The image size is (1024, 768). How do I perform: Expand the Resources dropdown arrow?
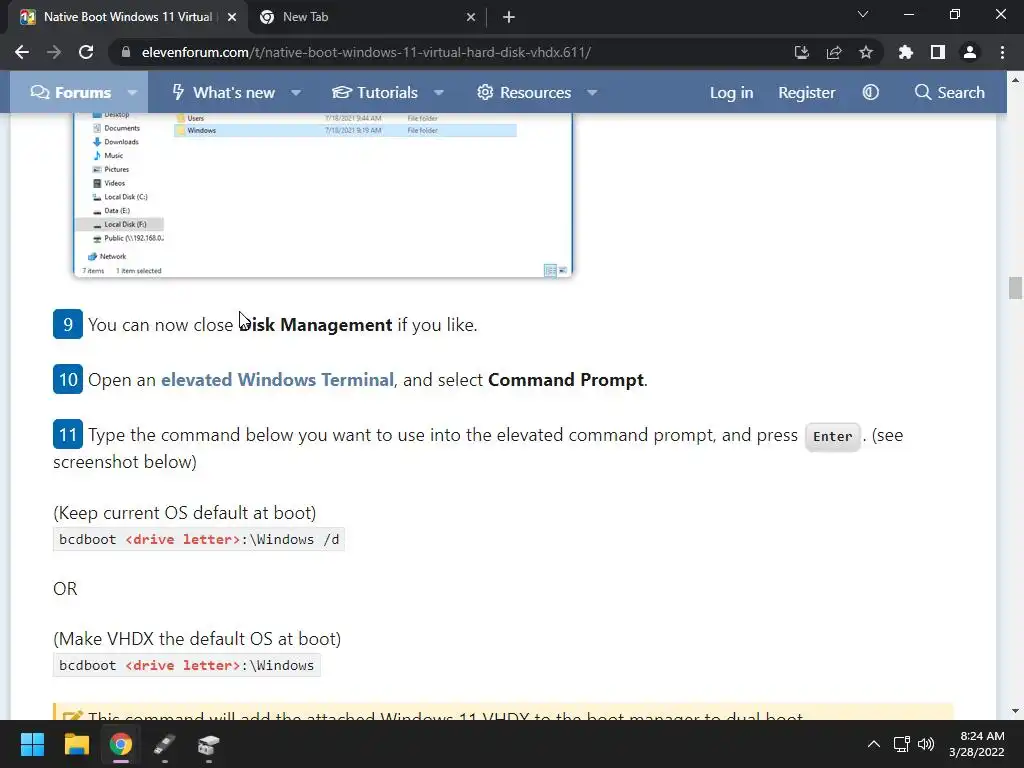tap(592, 93)
